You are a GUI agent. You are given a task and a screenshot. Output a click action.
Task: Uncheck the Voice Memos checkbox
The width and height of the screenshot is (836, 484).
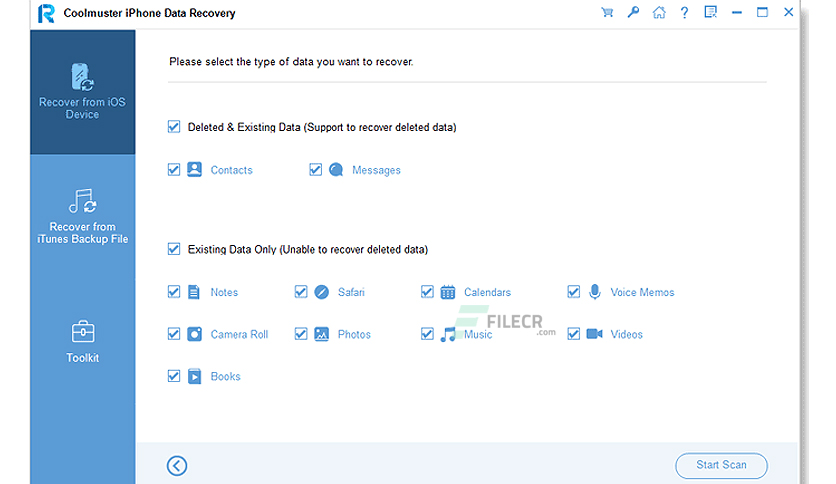(574, 292)
